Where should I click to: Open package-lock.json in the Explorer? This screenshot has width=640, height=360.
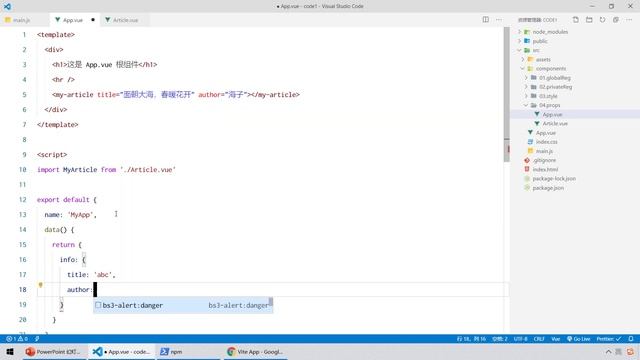(x=554, y=179)
